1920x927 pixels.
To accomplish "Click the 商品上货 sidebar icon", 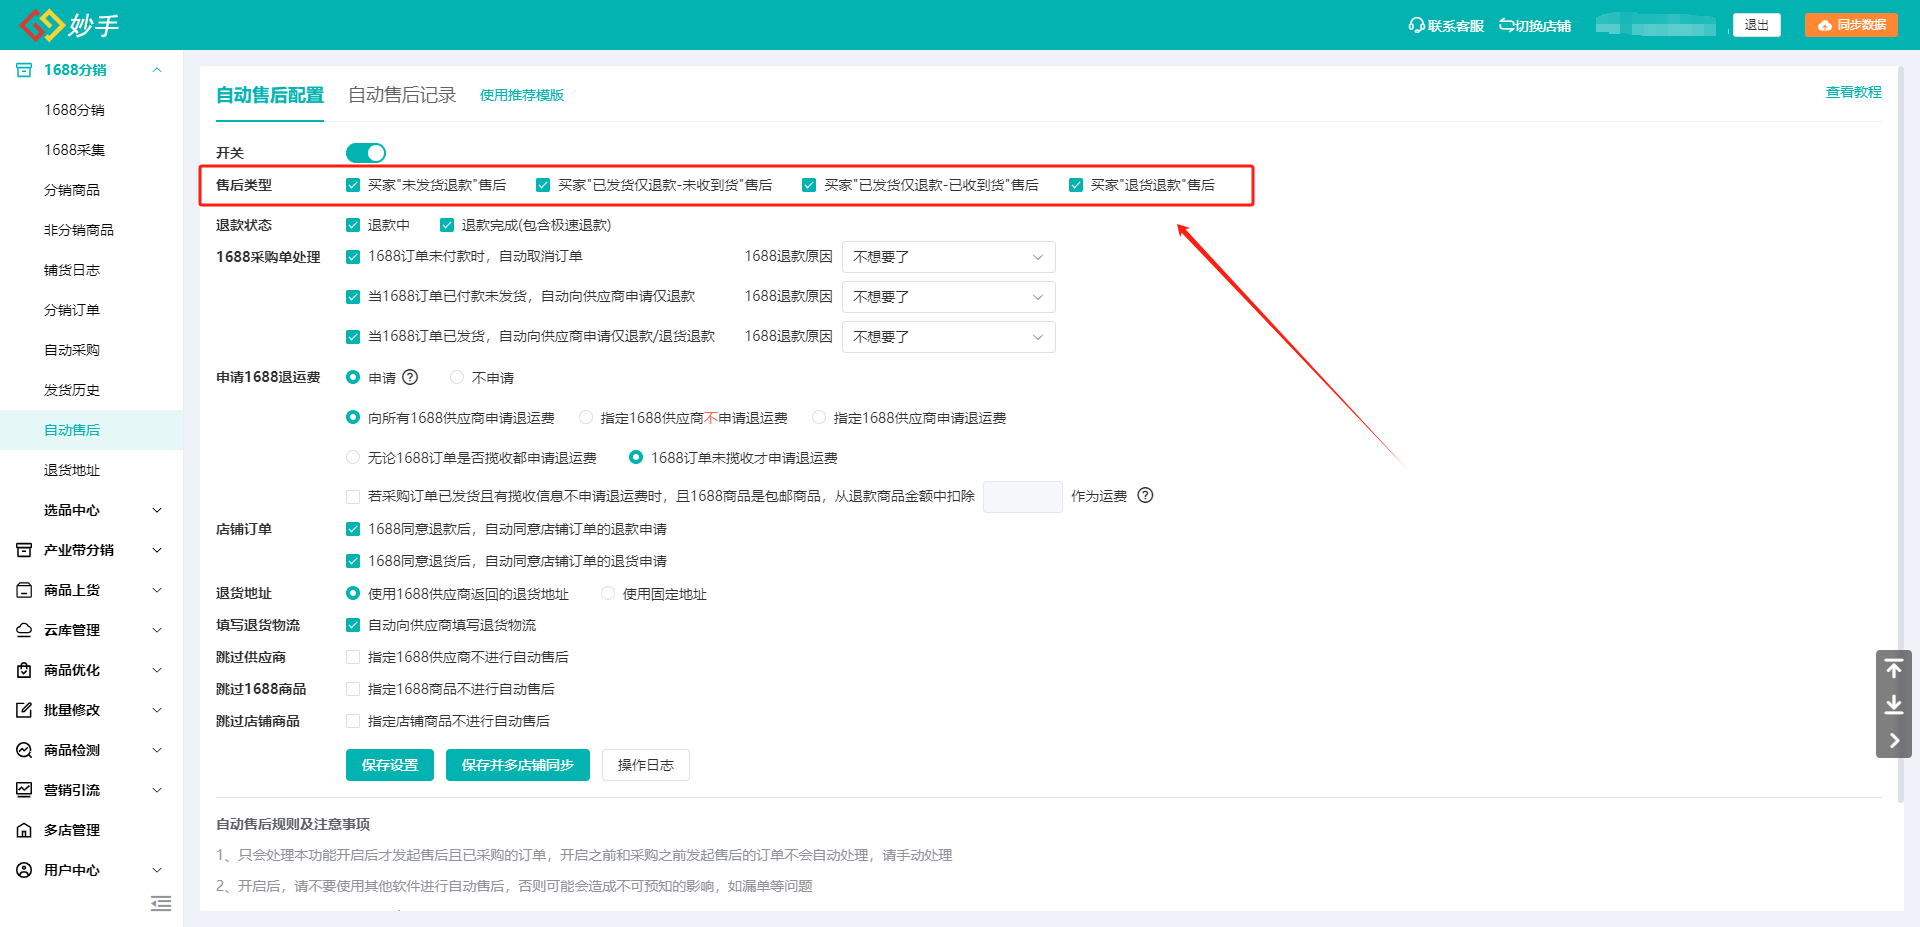I will pos(24,590).
